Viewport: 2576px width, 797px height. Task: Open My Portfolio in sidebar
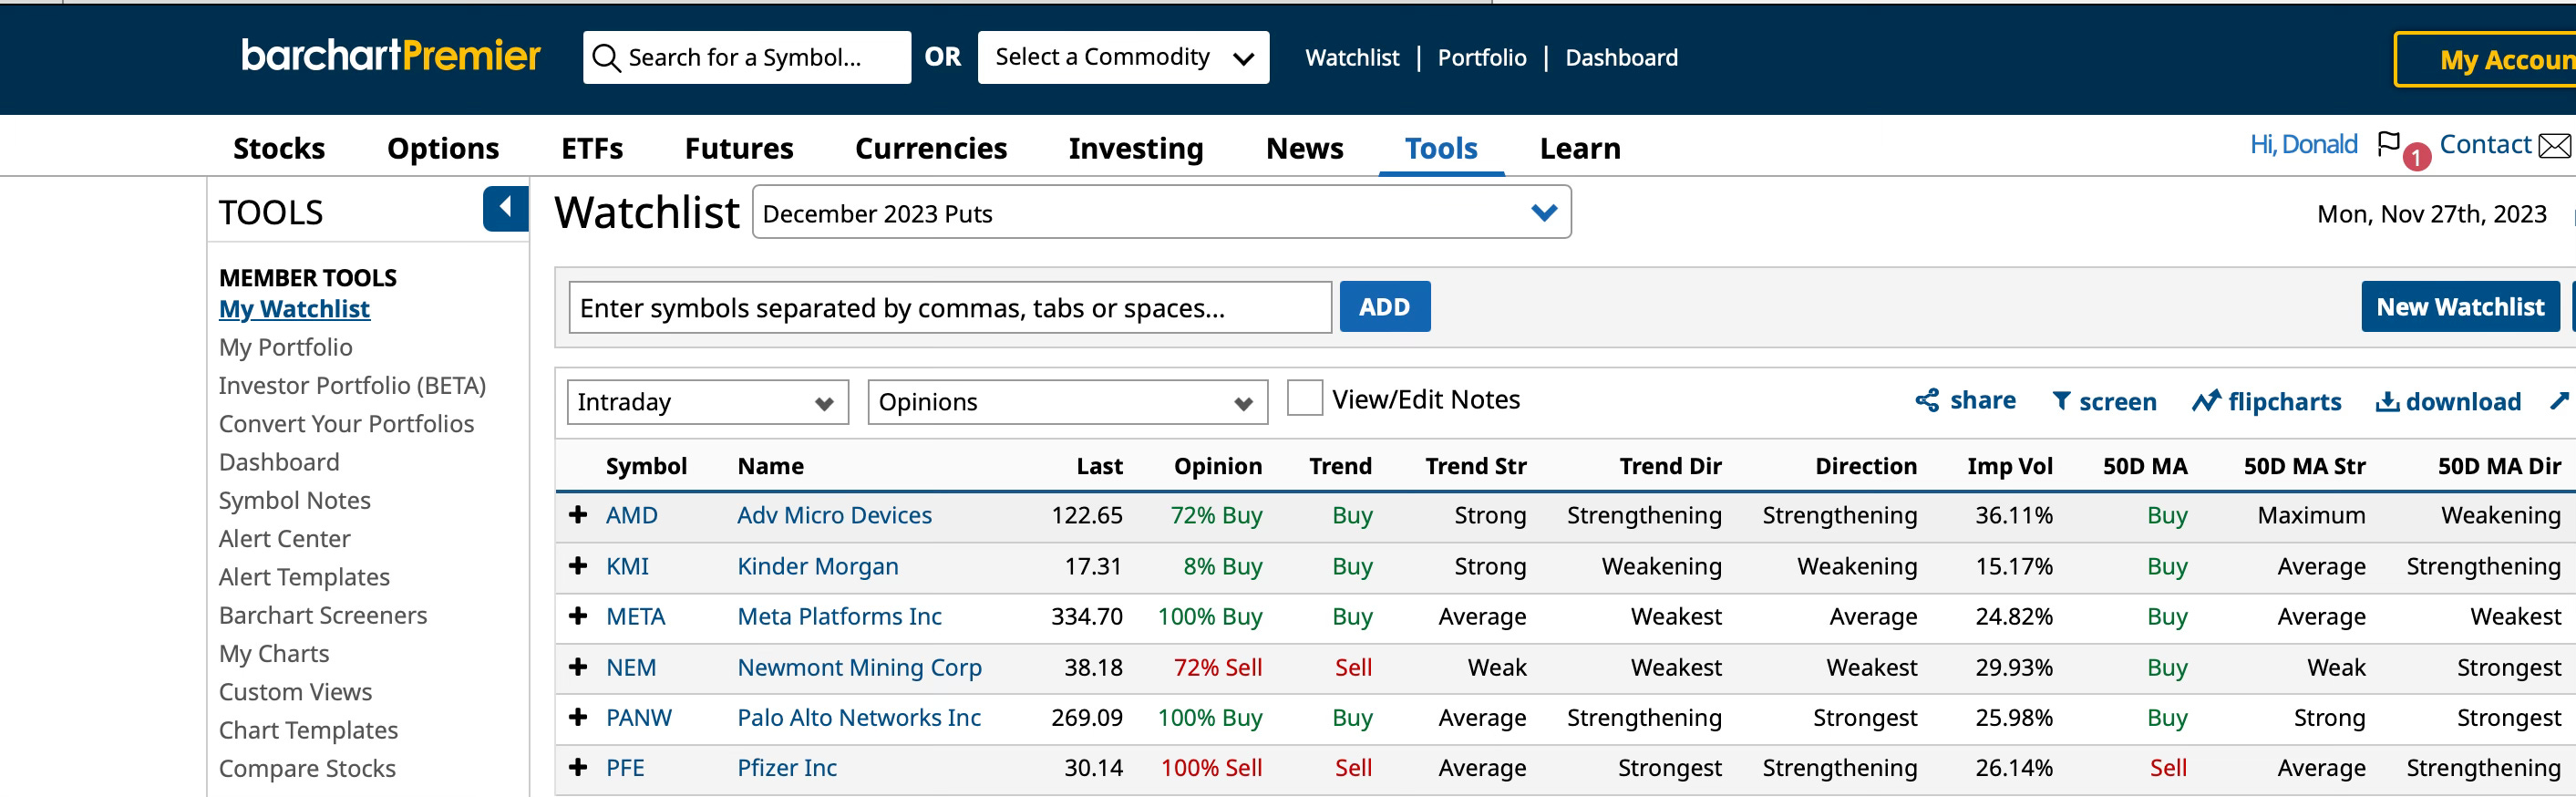click(x=285, y=347)
